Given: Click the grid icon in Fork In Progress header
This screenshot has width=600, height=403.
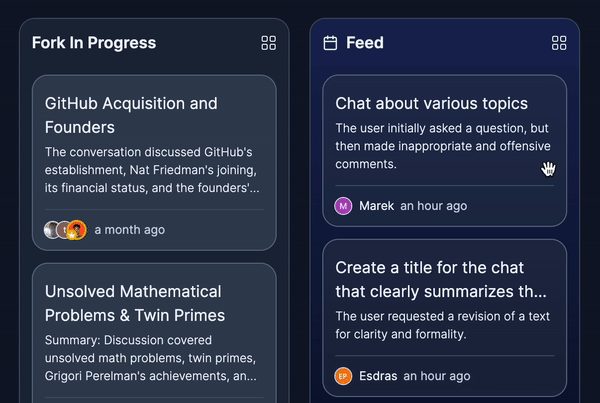Looking at the screenshot, I should pos(268,43).
